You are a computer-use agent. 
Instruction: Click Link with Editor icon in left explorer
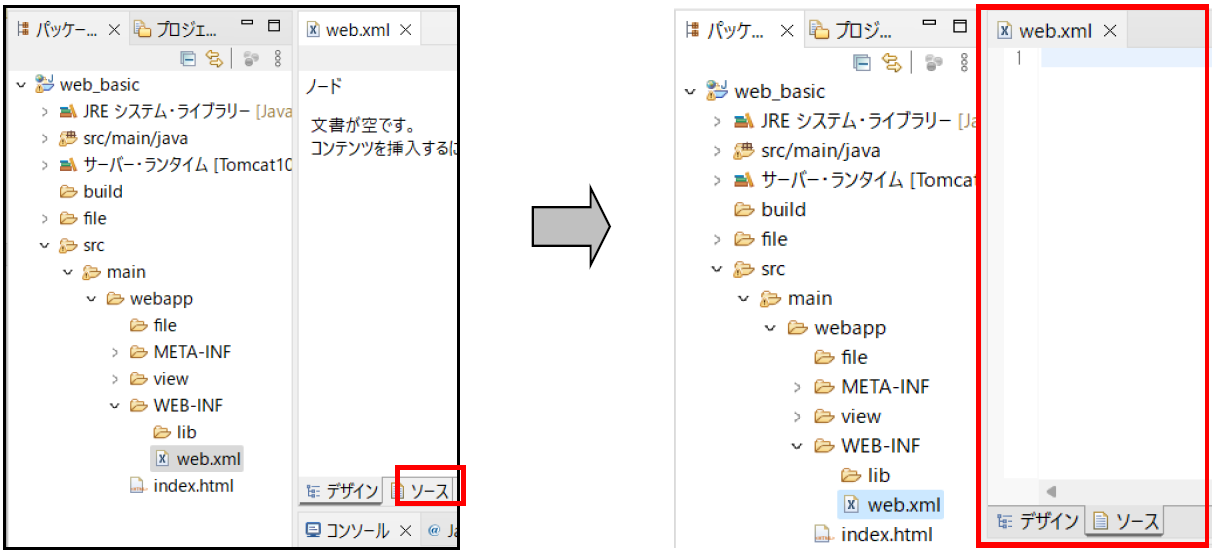[214, 59]
